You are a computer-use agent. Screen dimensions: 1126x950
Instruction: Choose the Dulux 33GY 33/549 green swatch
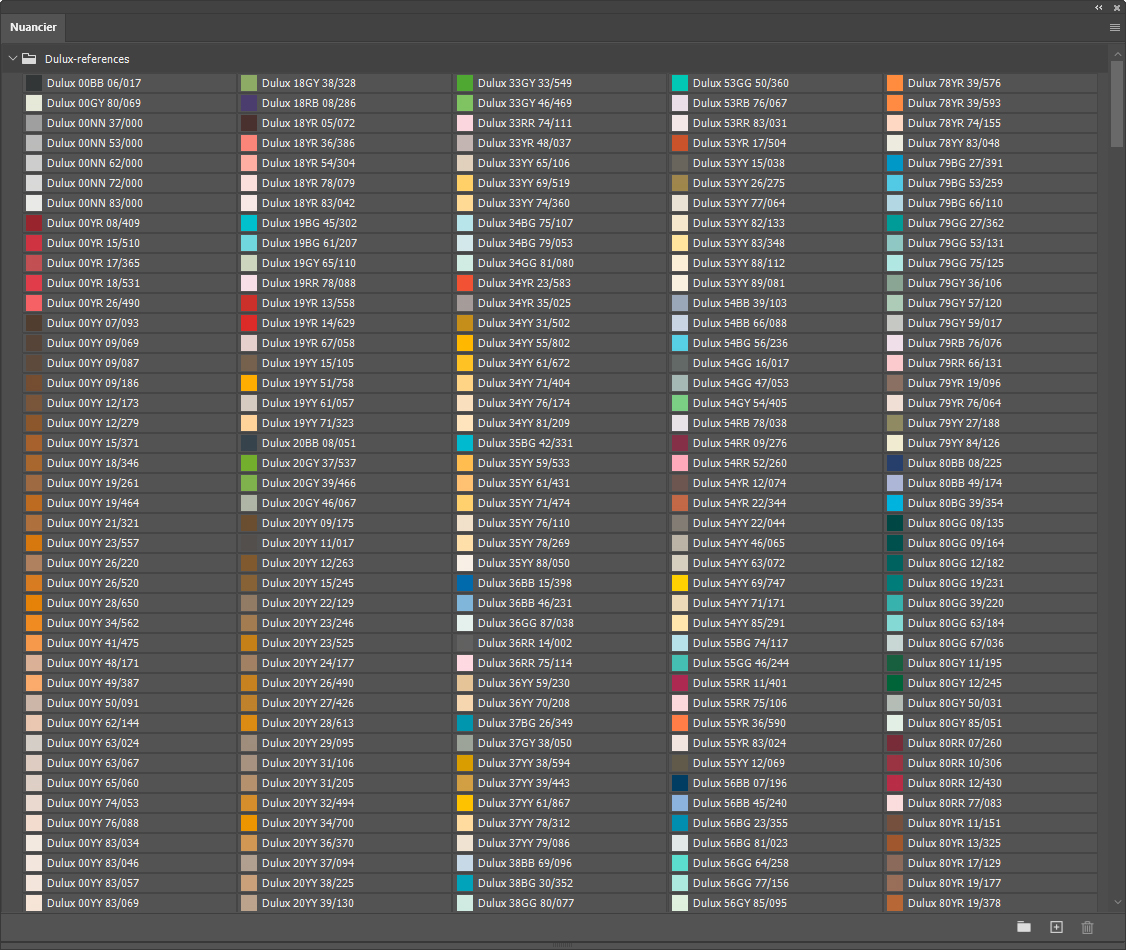(x=465, y=83)
